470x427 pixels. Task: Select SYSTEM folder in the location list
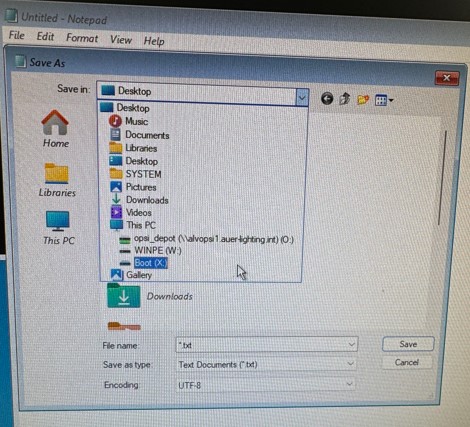[203, 174]
